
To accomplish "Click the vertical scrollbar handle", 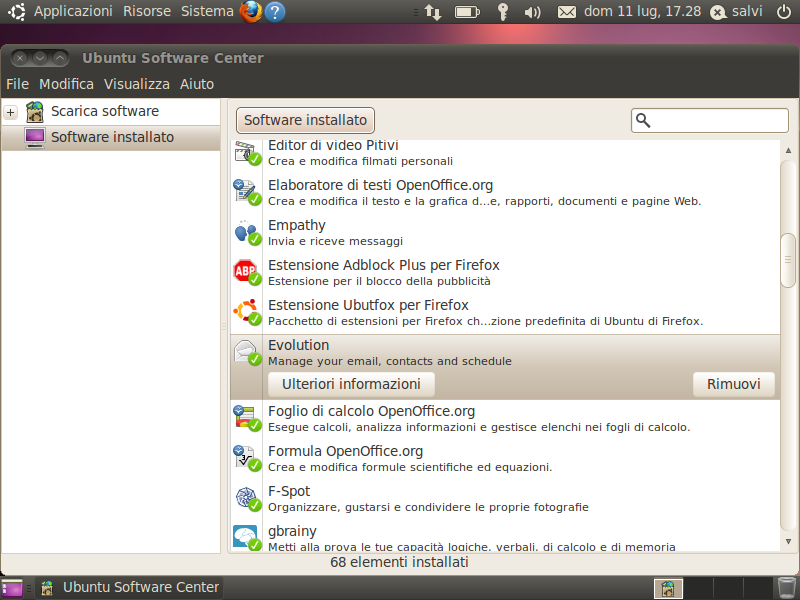I will pos(788,260).
